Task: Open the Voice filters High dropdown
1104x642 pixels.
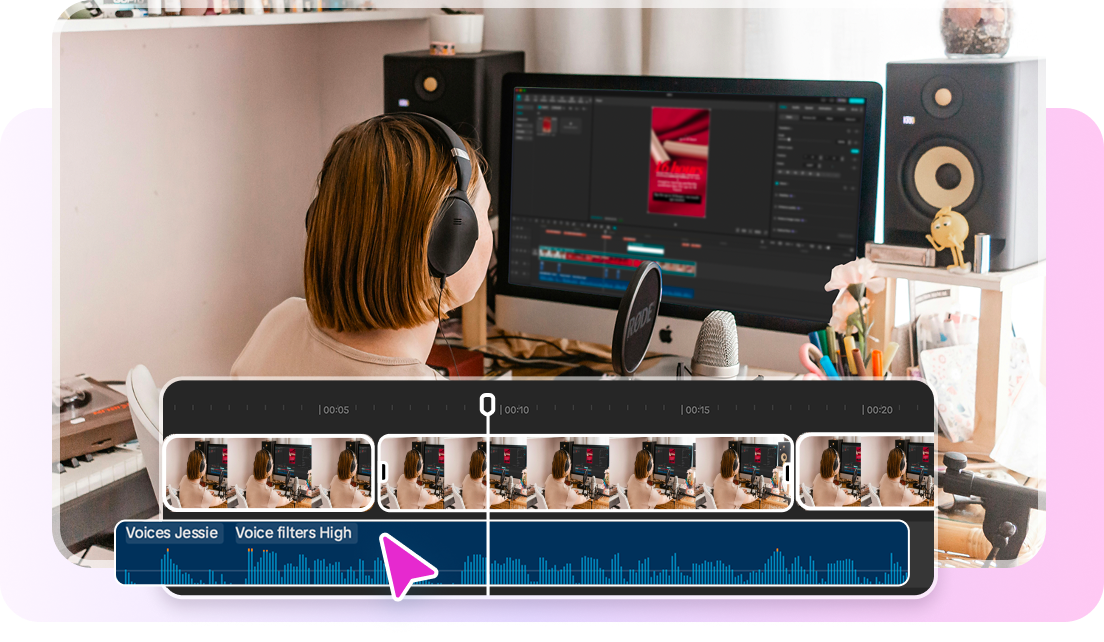Action: click(x=293, y=533)
